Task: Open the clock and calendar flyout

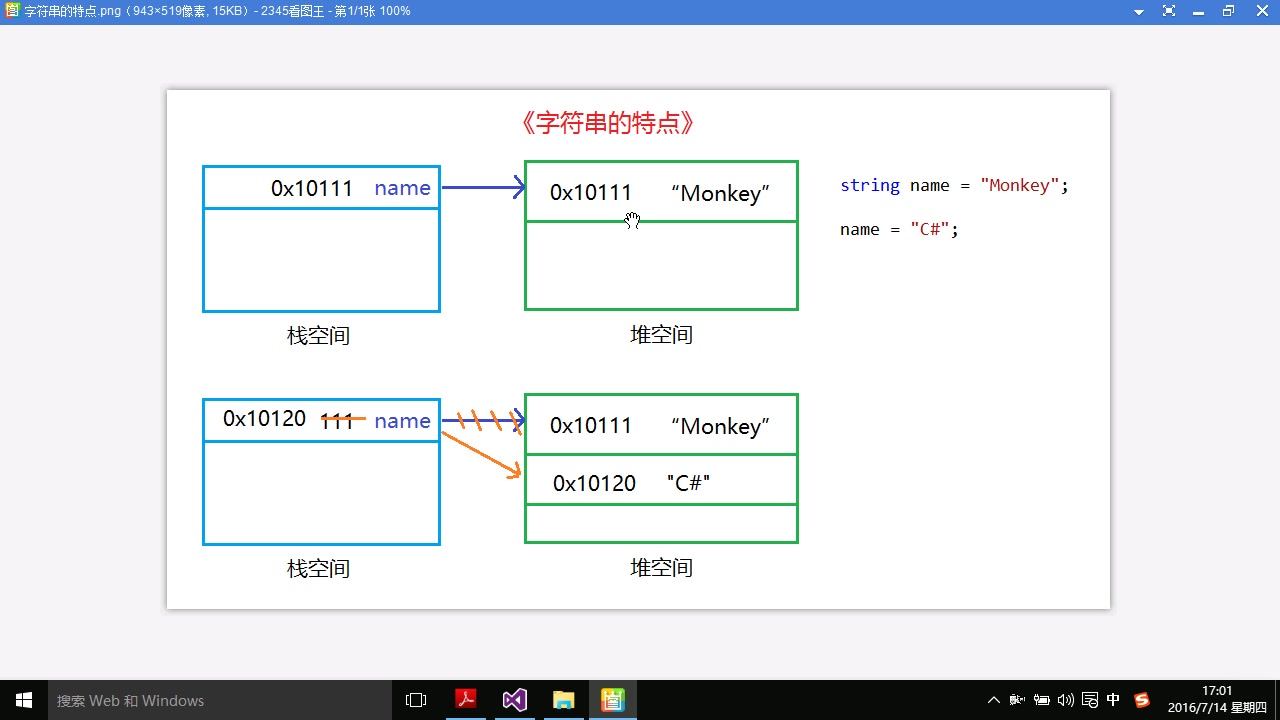Action: coord(1217,700)
